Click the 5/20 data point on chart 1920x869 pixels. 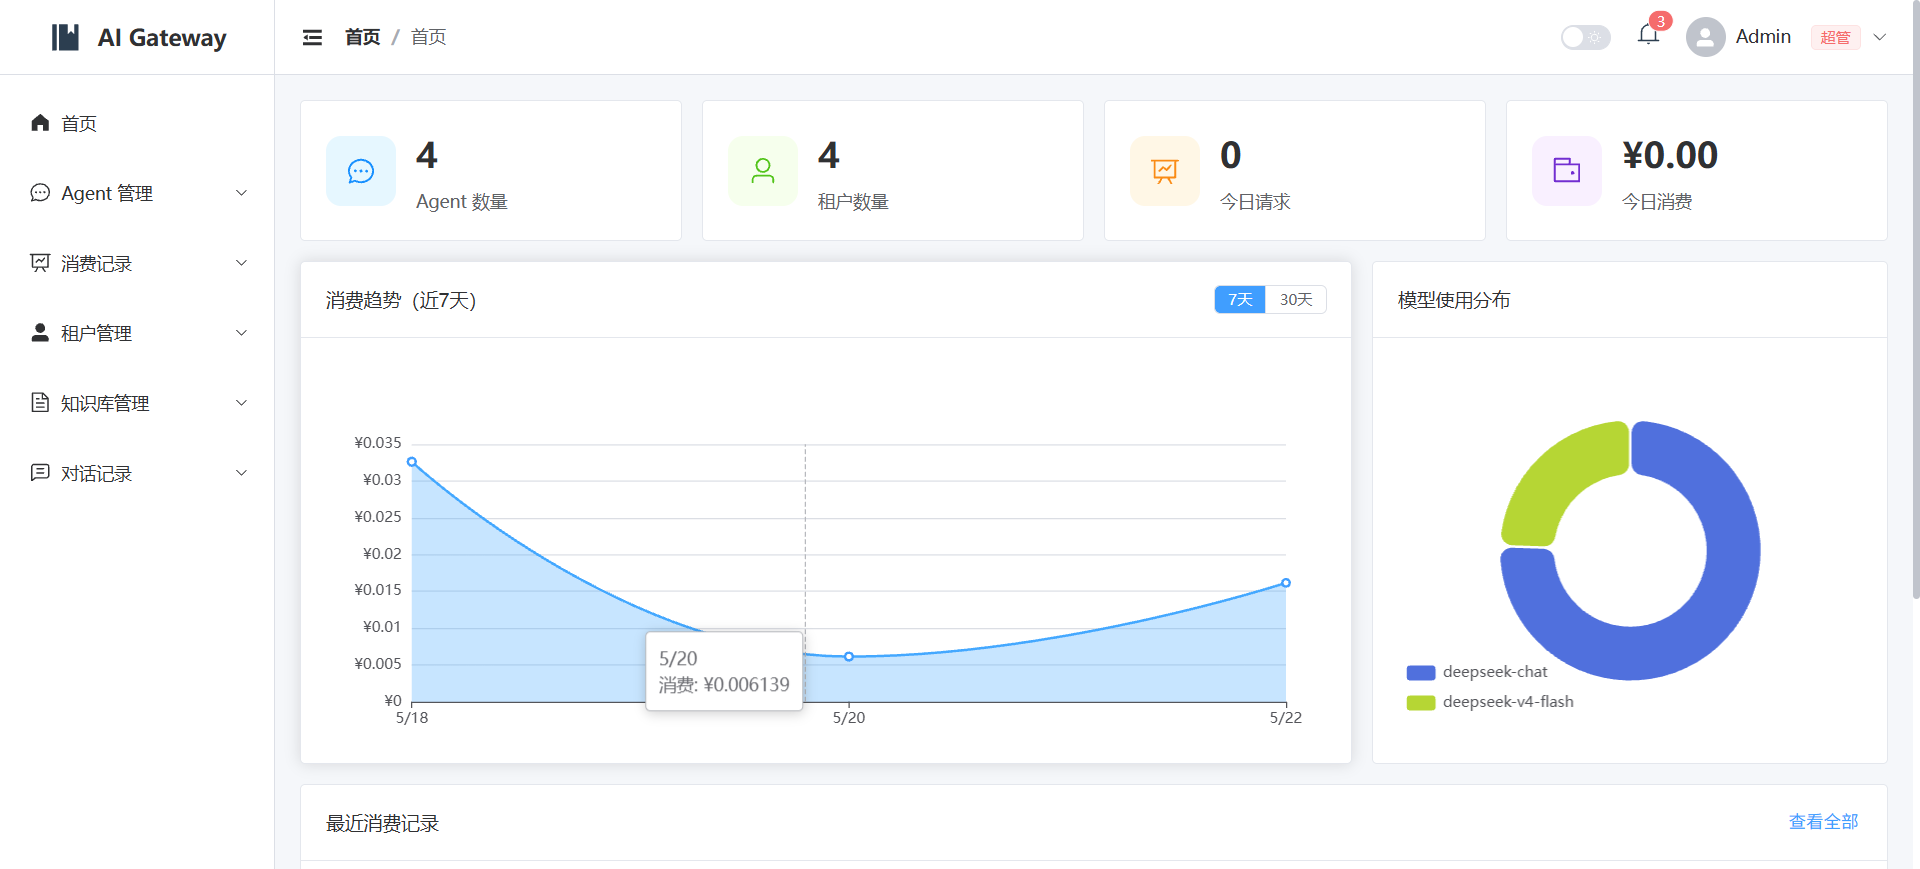click(x=849, y=657)
